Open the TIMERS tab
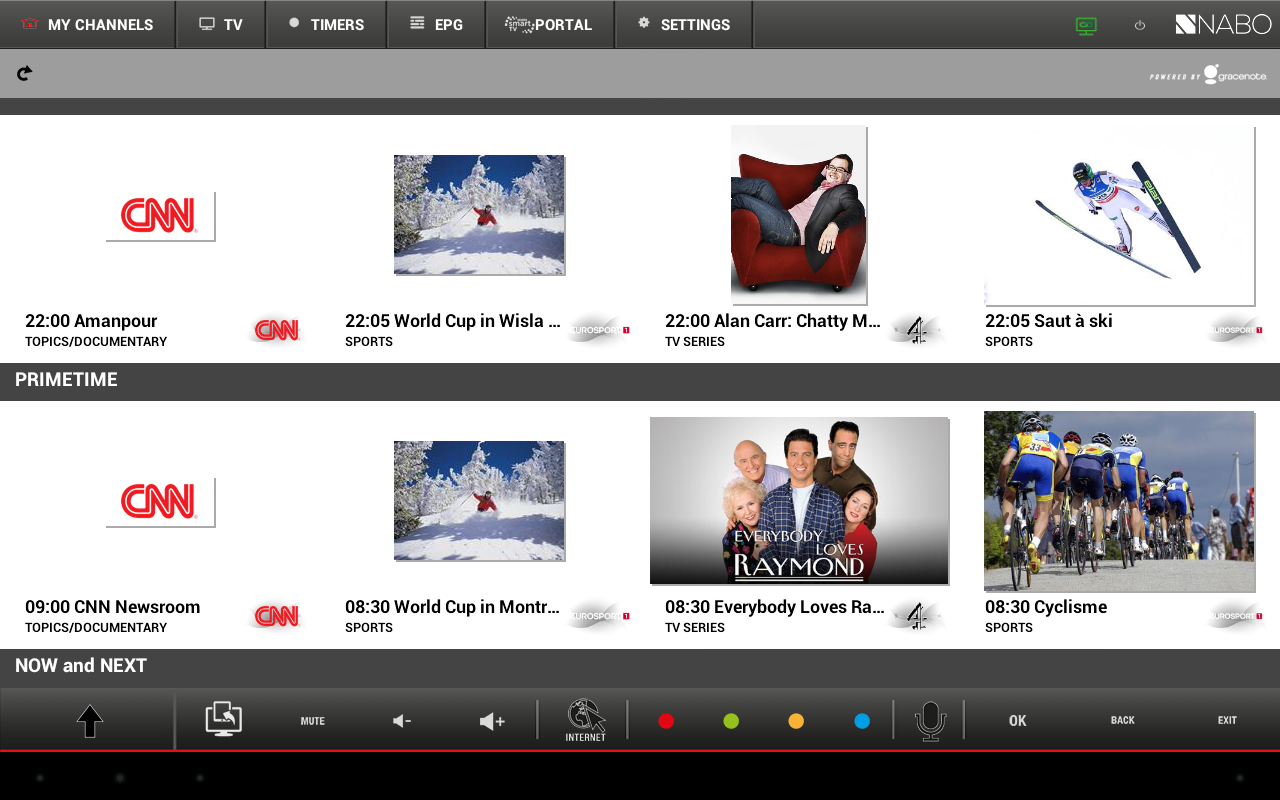The width and height of the screenshot is (1280, 800). click(x=326, y=24)
